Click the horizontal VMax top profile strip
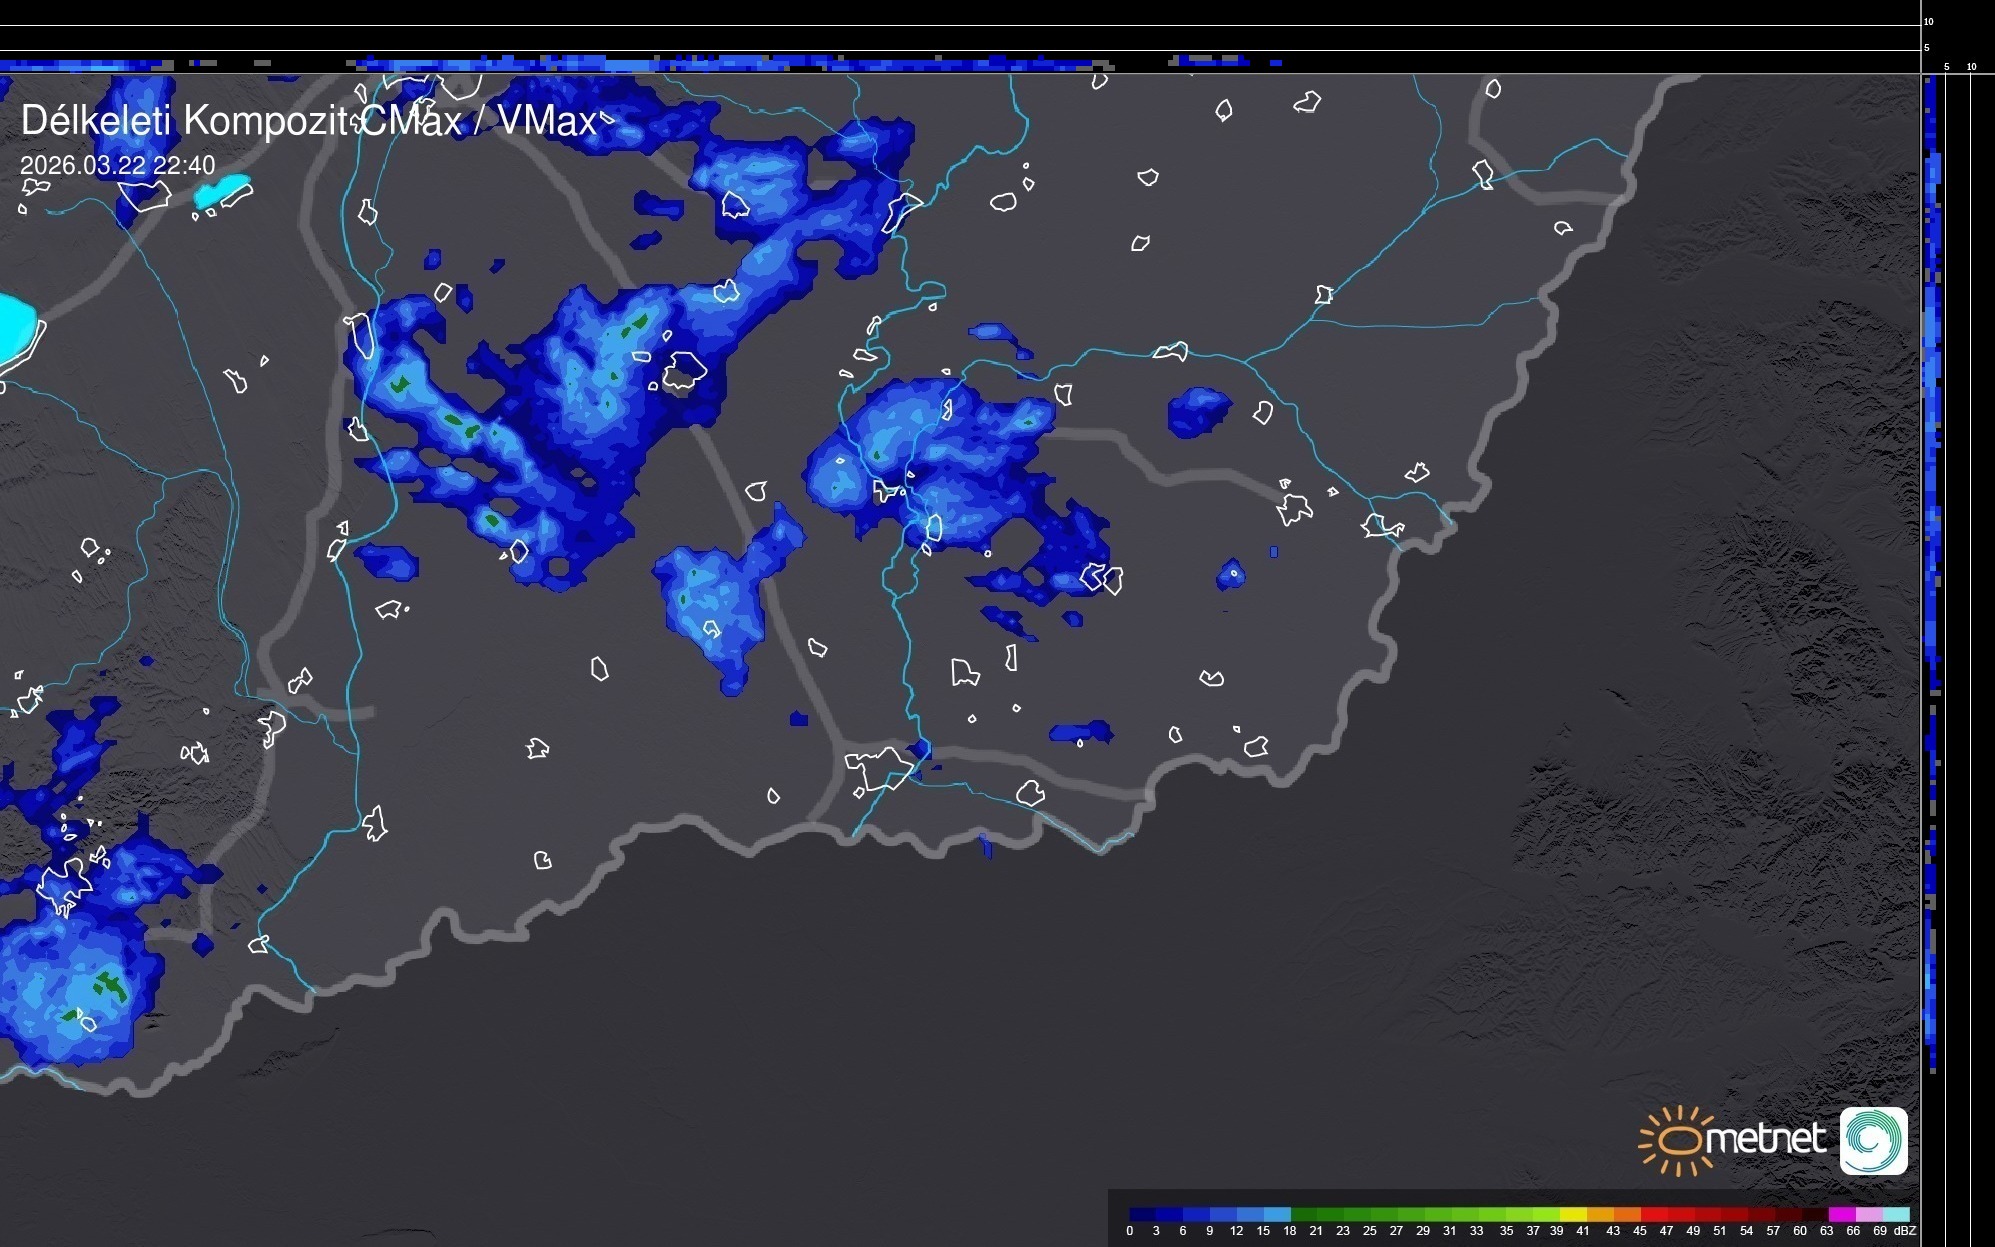 (x=700, y=64)
